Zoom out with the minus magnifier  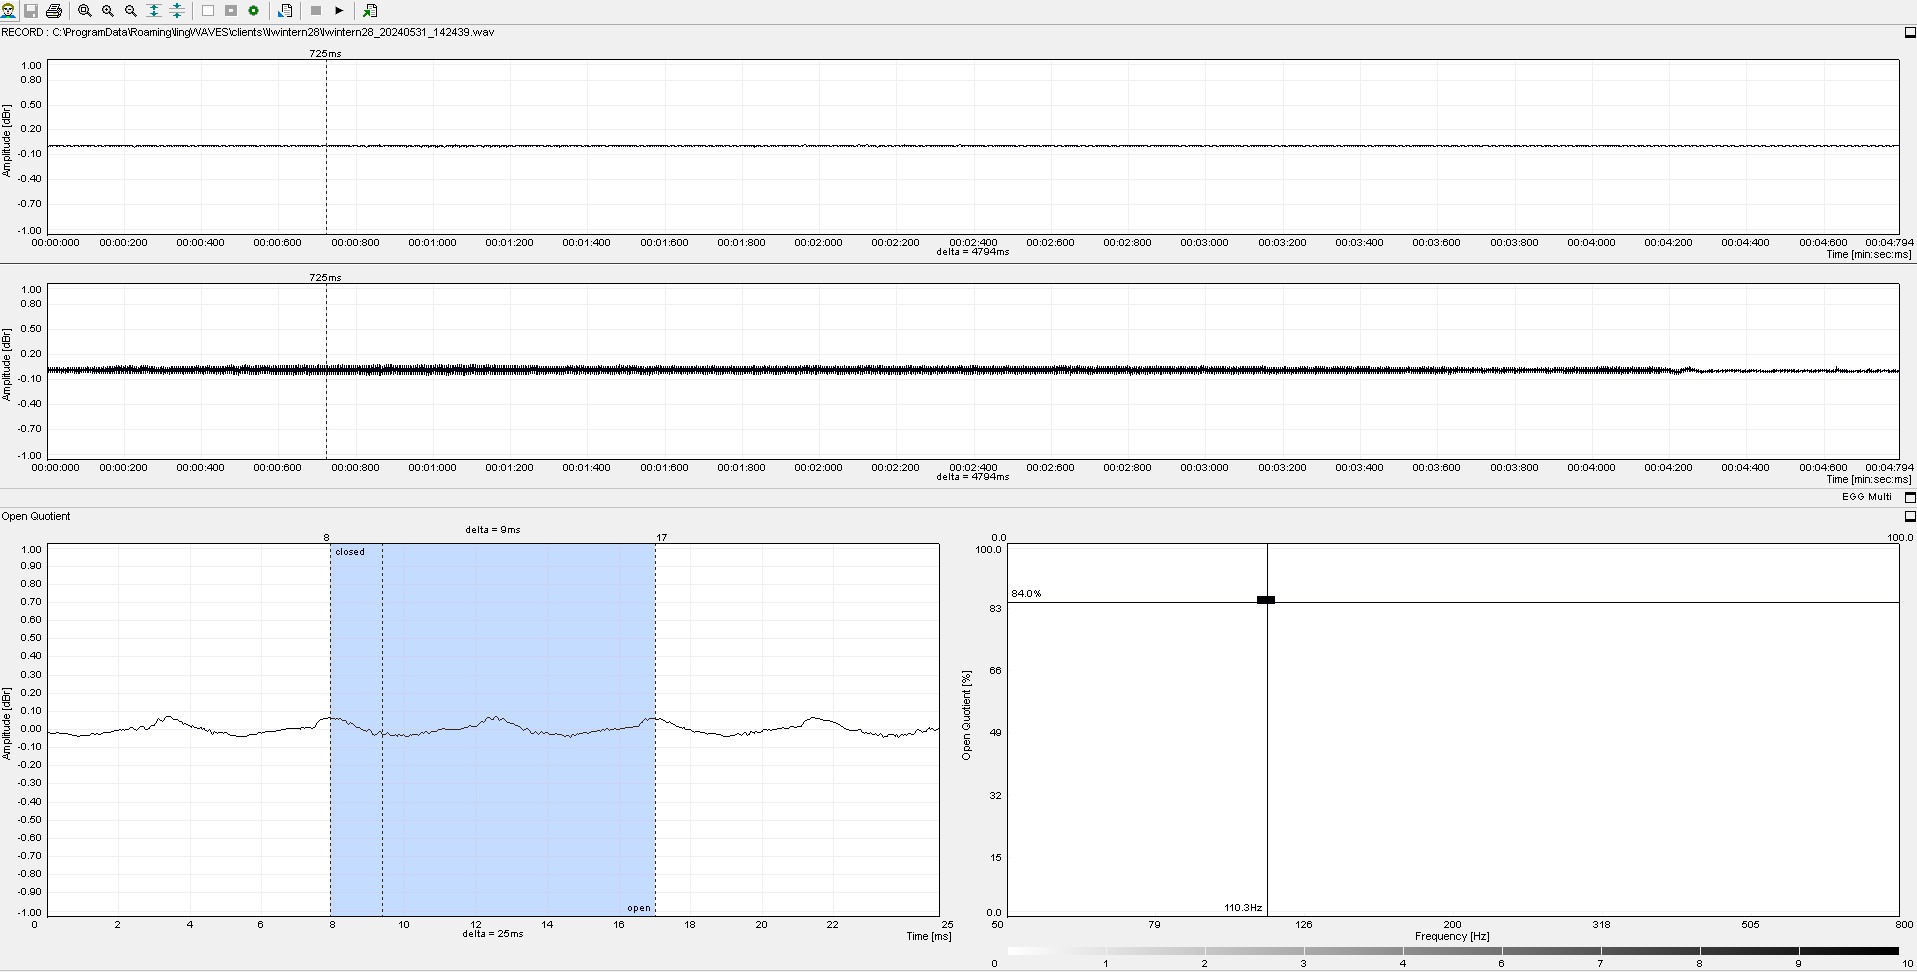coord(131,11)
